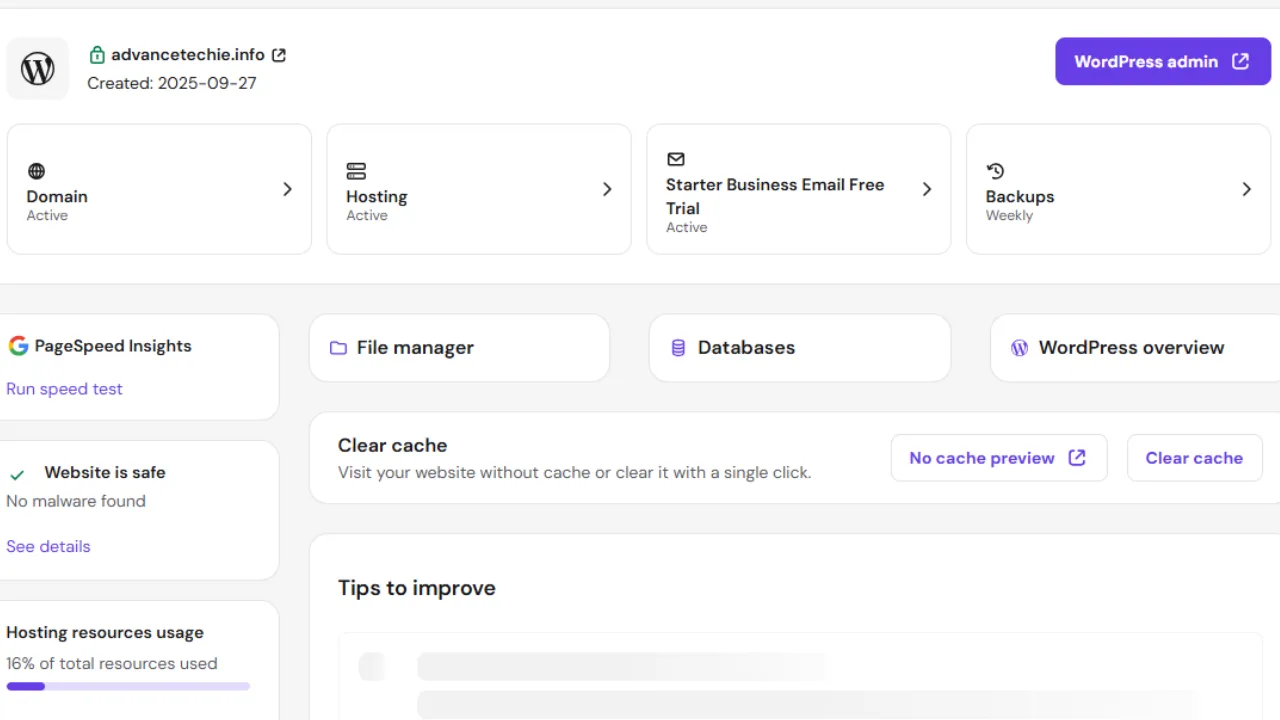Open the WordPress overview shortcut
The width and height of the screenshot is (1280, 720).
pyautogui.click(x=1130, y=348)
